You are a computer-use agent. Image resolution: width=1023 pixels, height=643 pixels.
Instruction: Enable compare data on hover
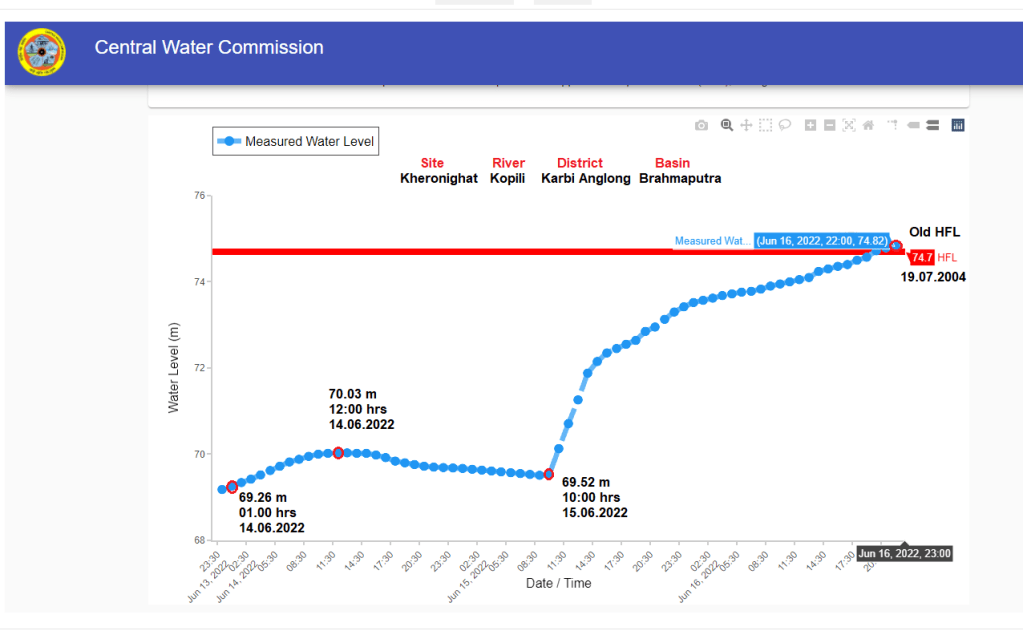pyautogui.click(x=932, y=125)
